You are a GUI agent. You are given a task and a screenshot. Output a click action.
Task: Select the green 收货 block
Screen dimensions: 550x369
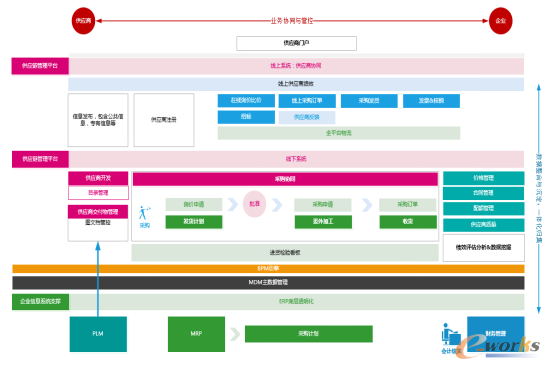pos(408,222)
